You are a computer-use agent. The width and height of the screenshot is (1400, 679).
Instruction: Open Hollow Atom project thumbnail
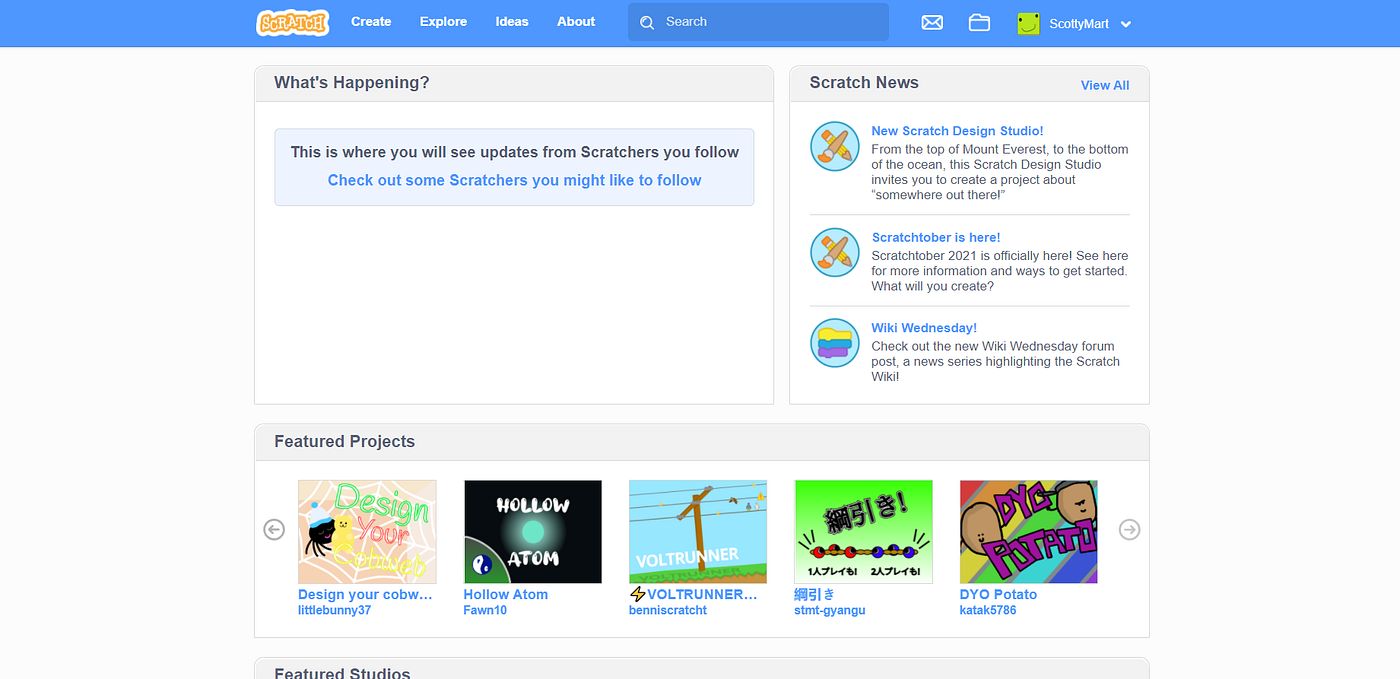click(x=533, y=532)
